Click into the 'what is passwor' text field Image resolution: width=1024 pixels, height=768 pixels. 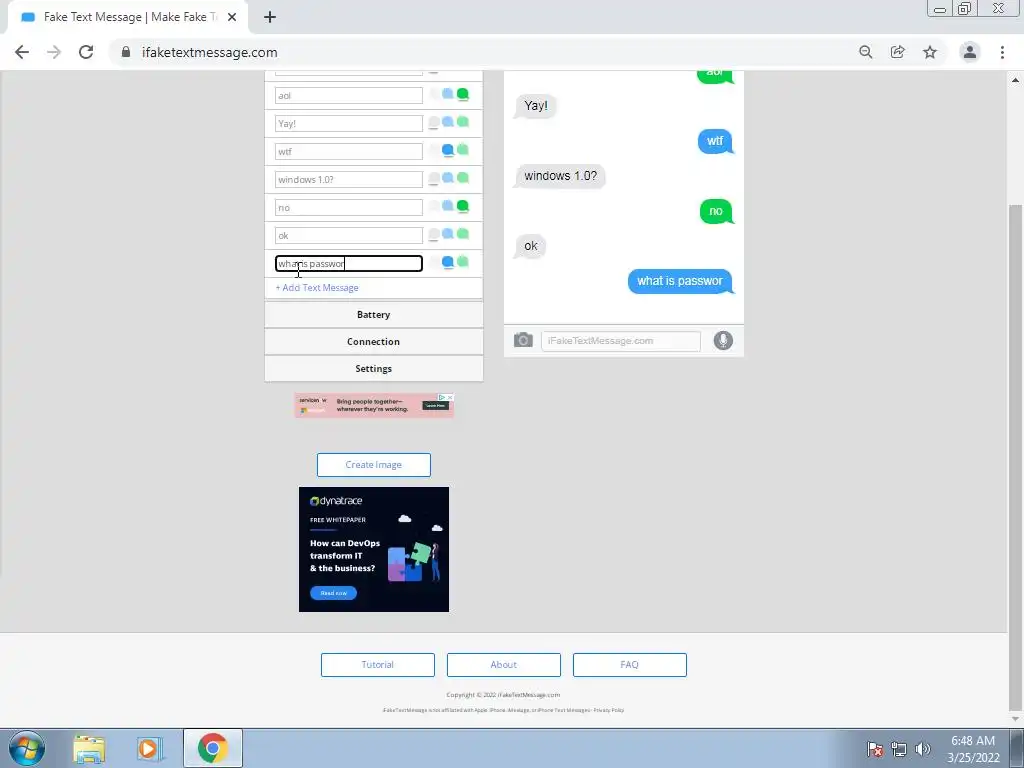349,264
